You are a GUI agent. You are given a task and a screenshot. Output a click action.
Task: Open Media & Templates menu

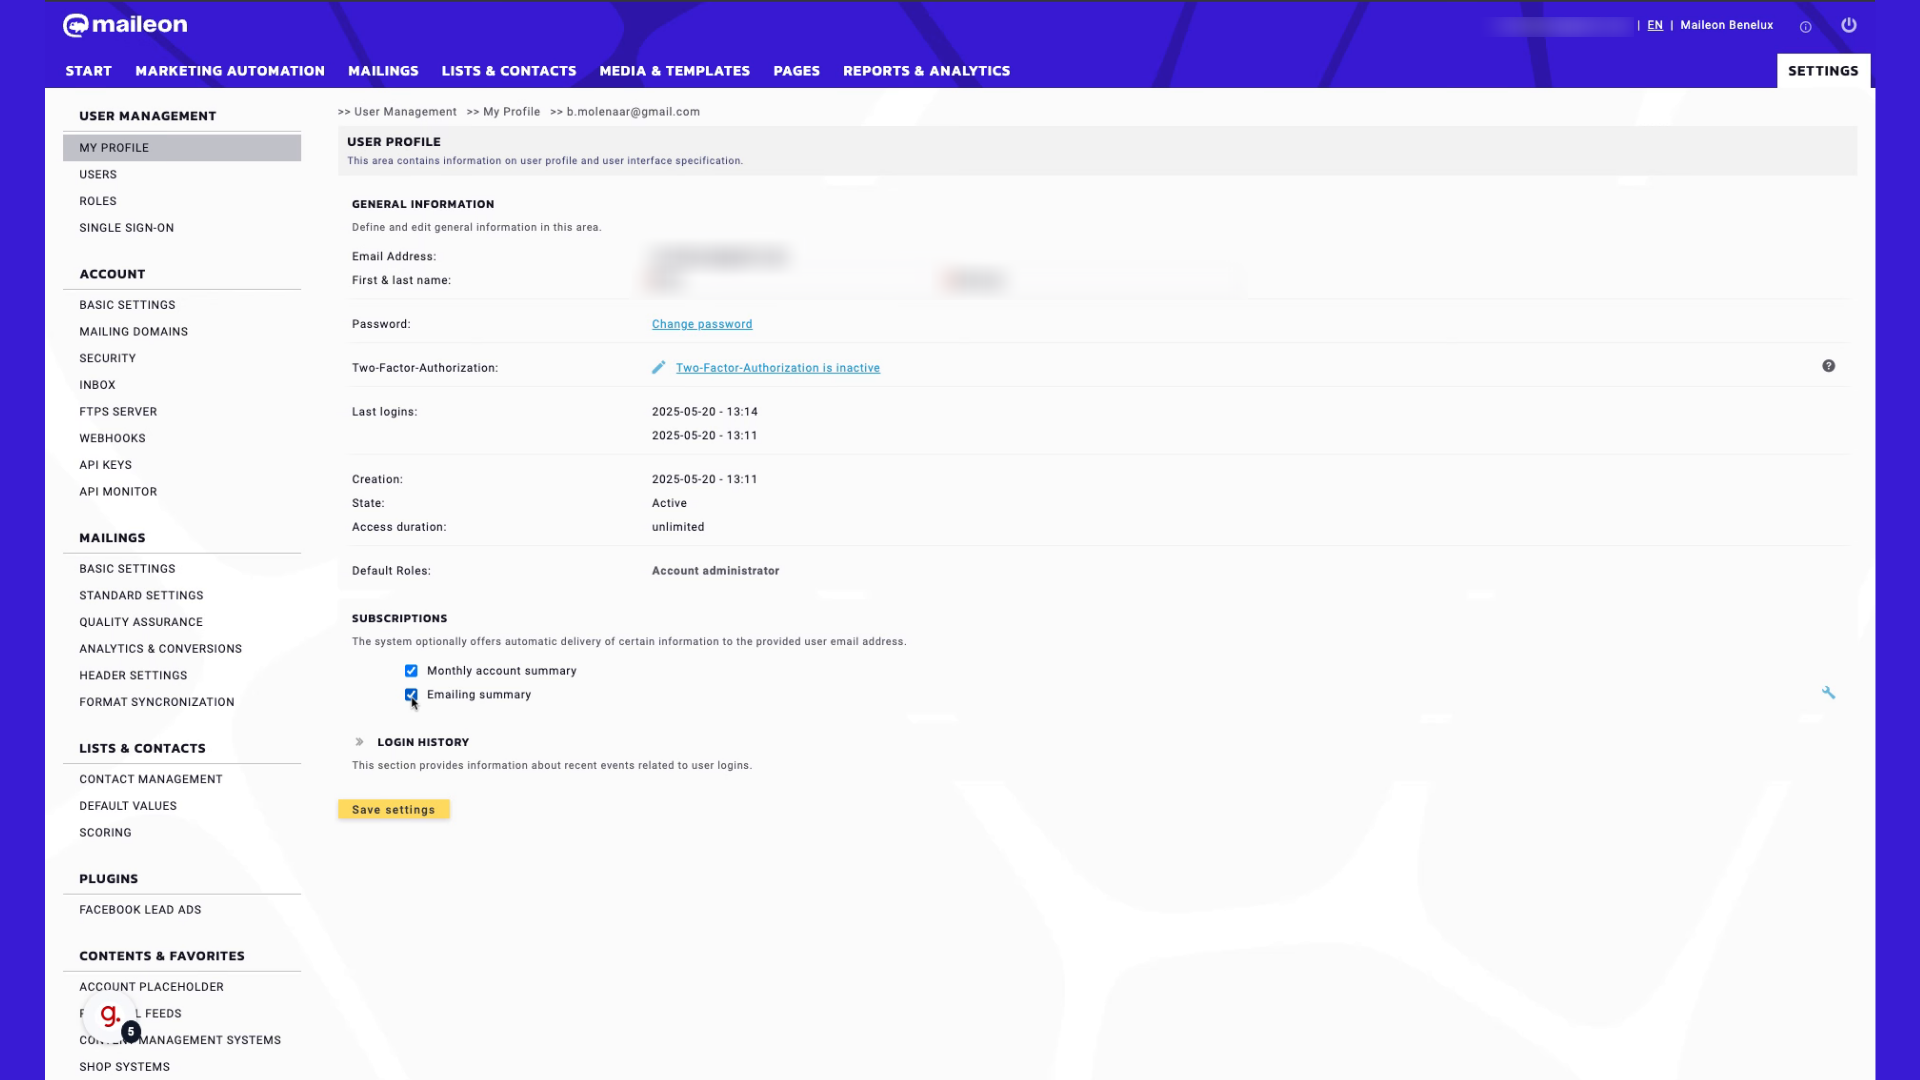(x=675, y=71)
